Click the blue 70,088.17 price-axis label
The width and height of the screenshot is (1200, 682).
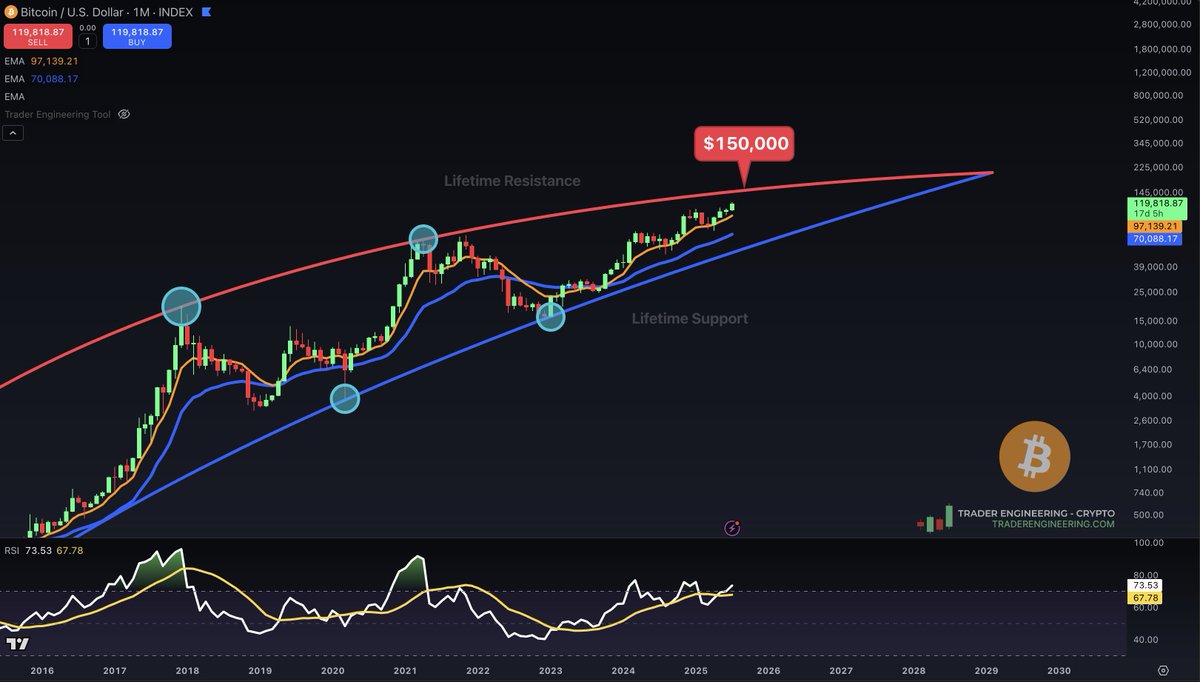click(x=1157, y=239)
